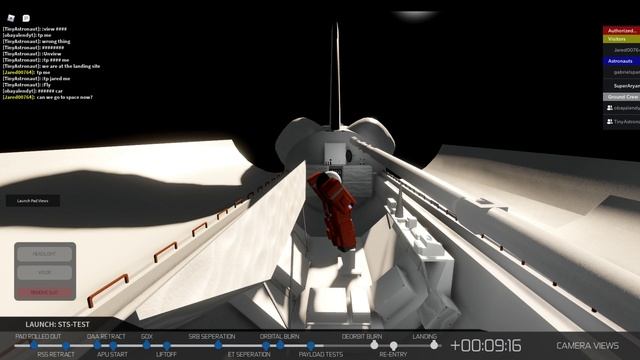Click the DEORBIT BURN timeline marker
Image resolution: width=640 pixels, height=360 pixels.
374,345
